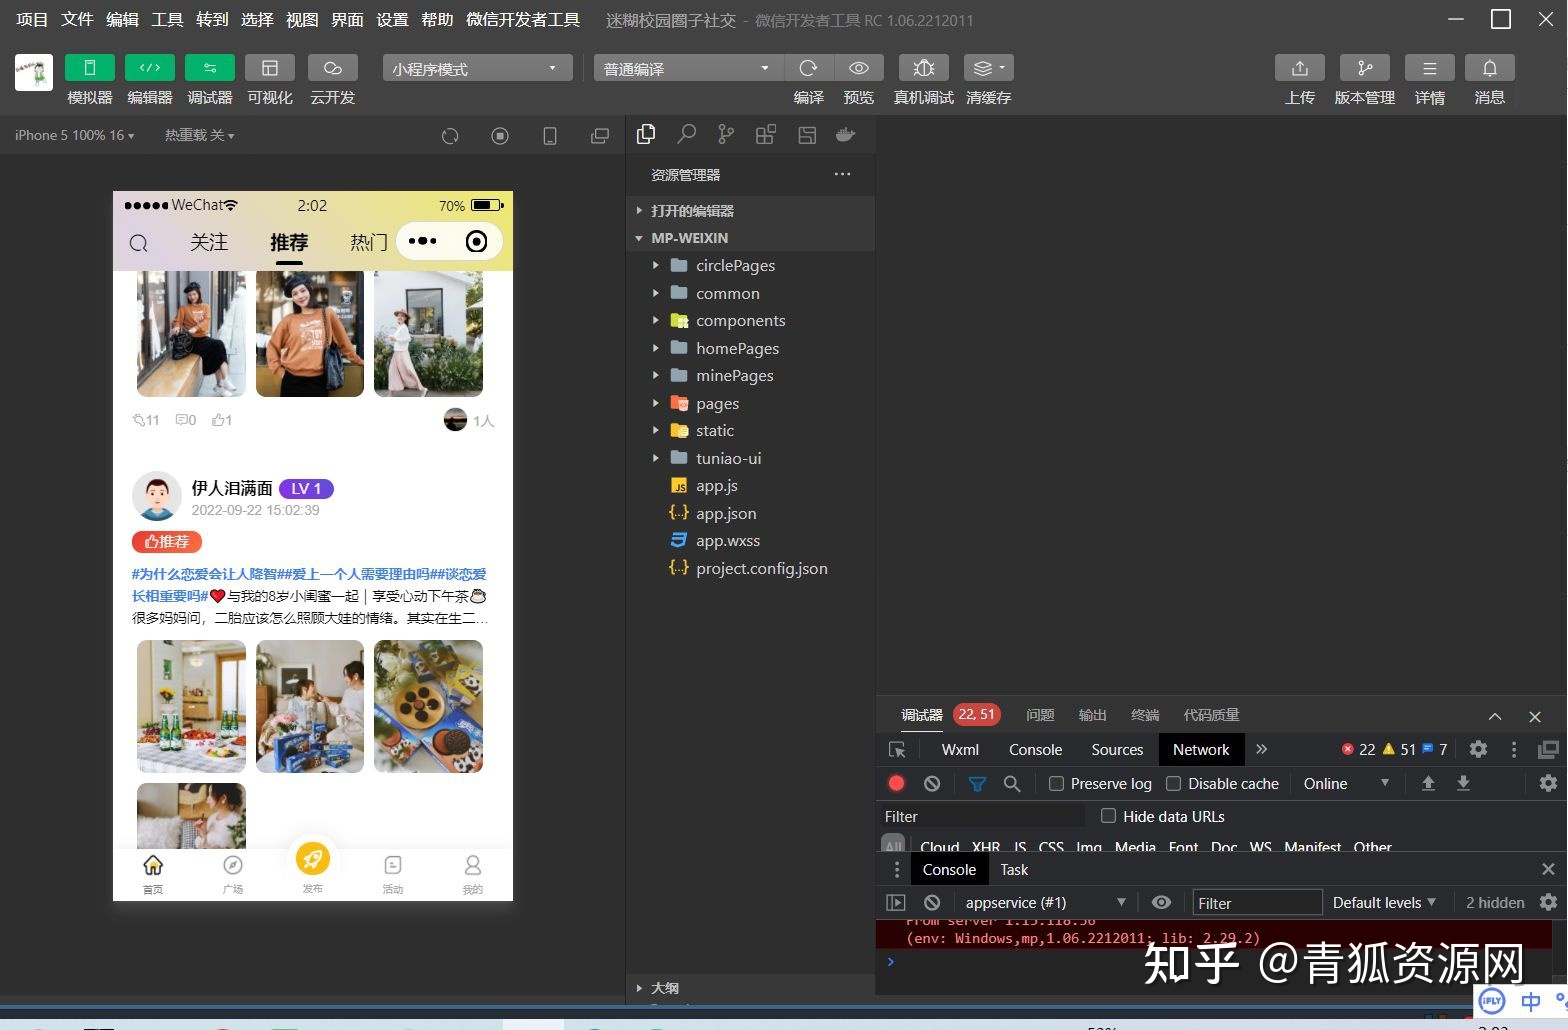This screenshot has width=1568, height=1030.
Task: Open the 设置 menu
Action: point(392,20)
